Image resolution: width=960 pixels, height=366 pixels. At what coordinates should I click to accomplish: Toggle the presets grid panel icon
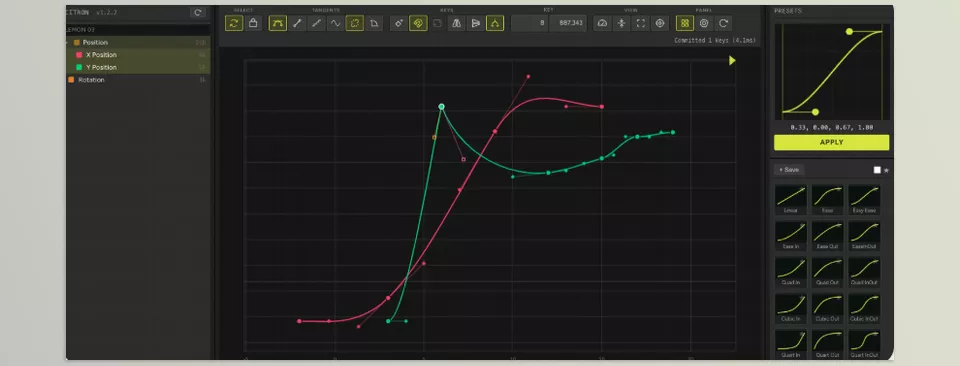685,23
